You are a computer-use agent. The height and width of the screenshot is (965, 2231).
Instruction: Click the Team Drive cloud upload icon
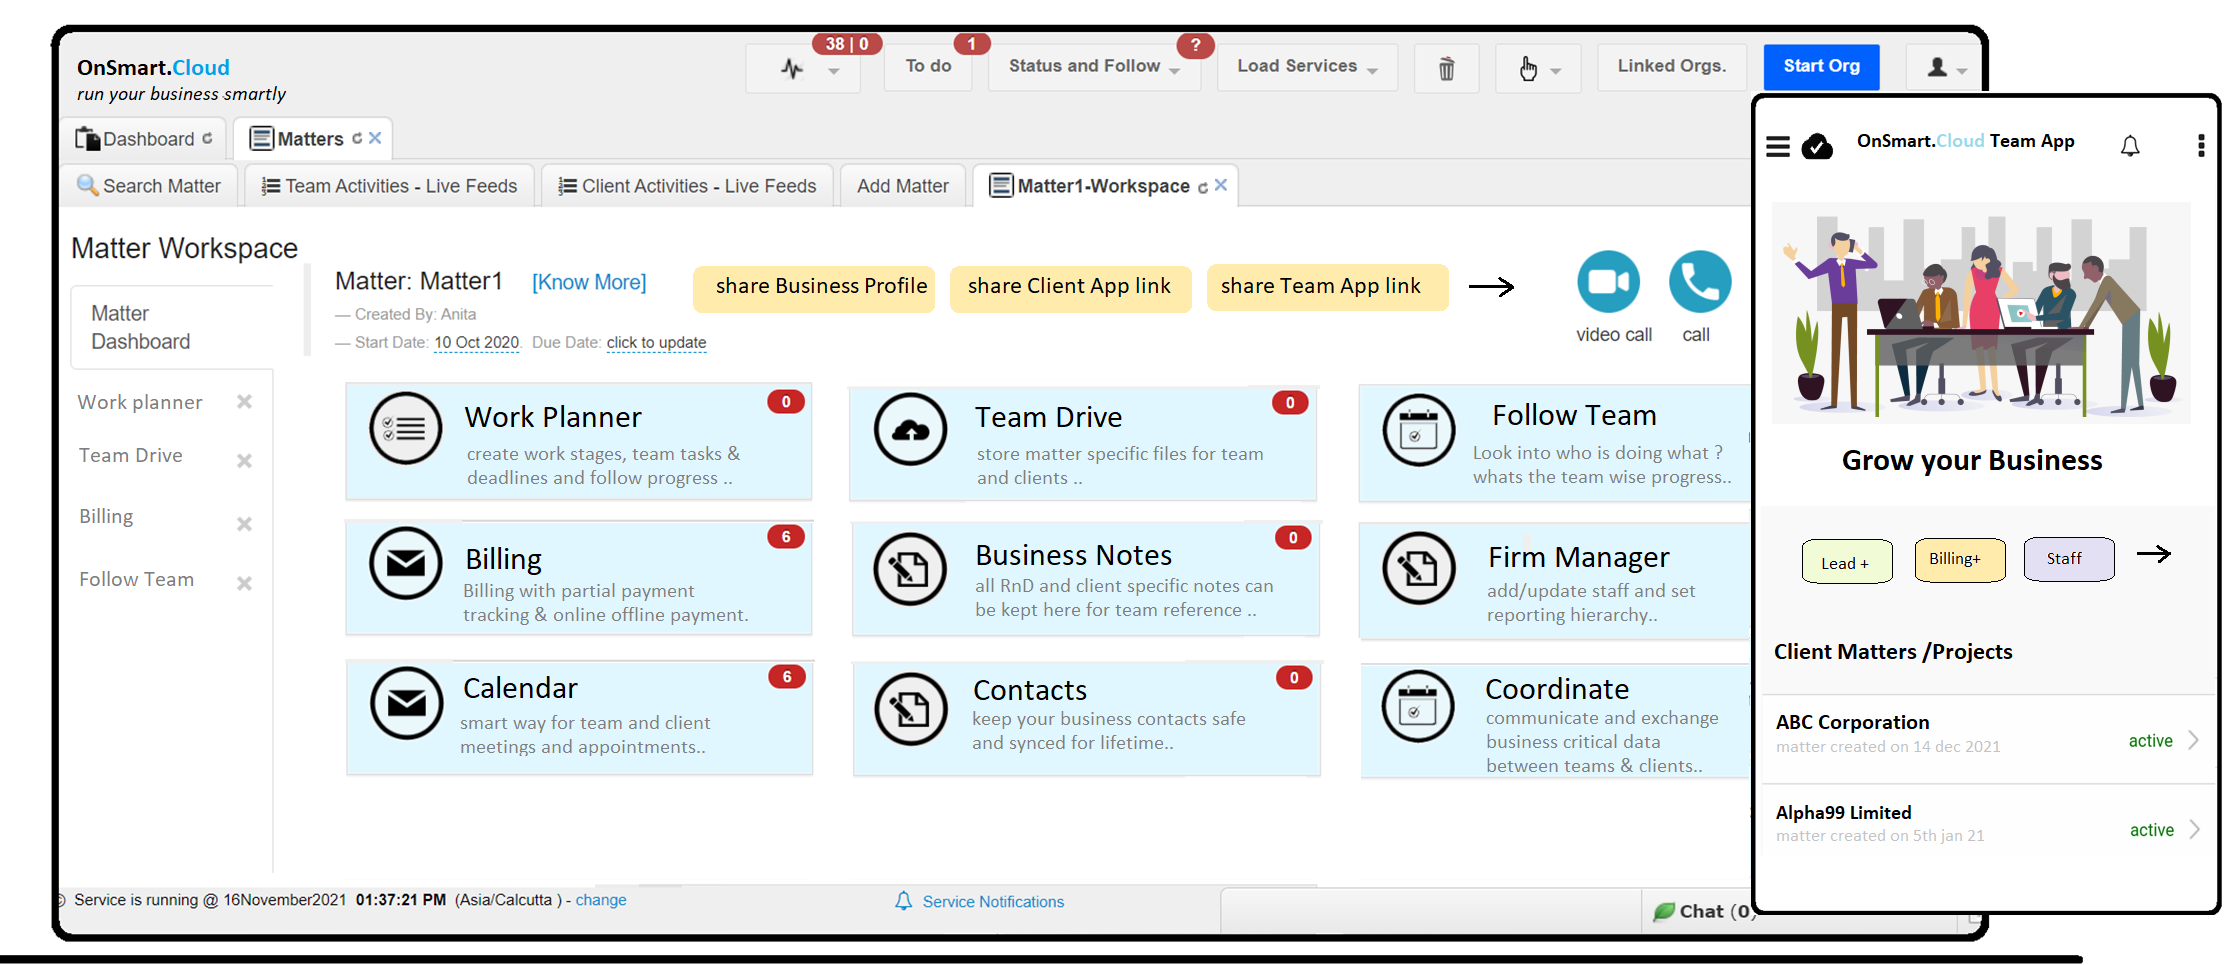(910, 430)
